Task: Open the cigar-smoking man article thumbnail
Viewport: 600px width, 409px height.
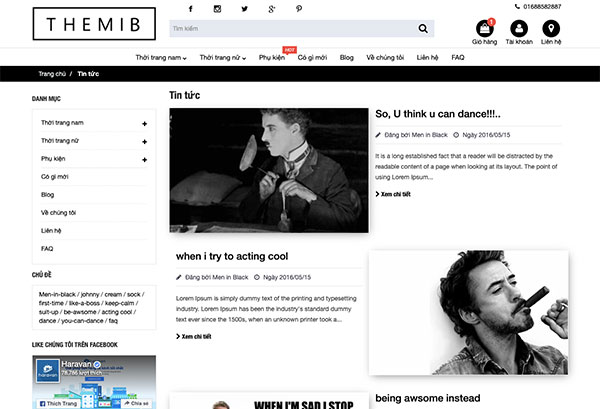Action: (468, 313)
